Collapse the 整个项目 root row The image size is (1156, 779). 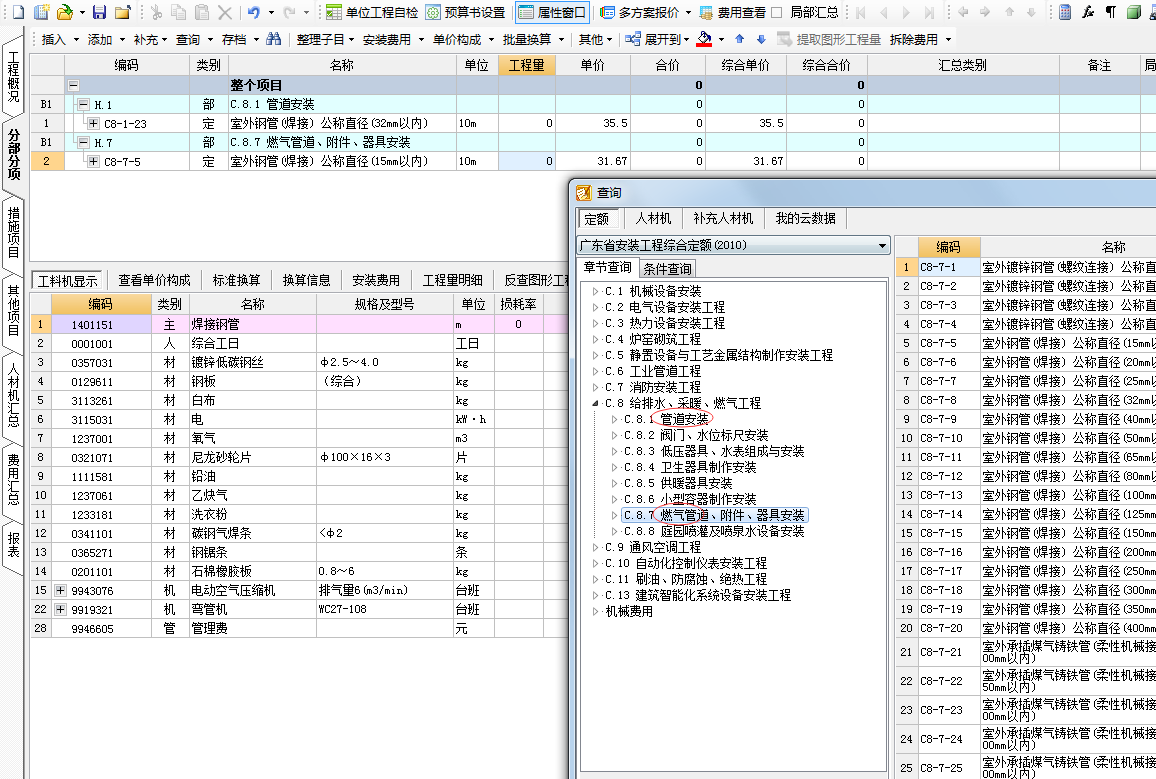click(73, 85)
